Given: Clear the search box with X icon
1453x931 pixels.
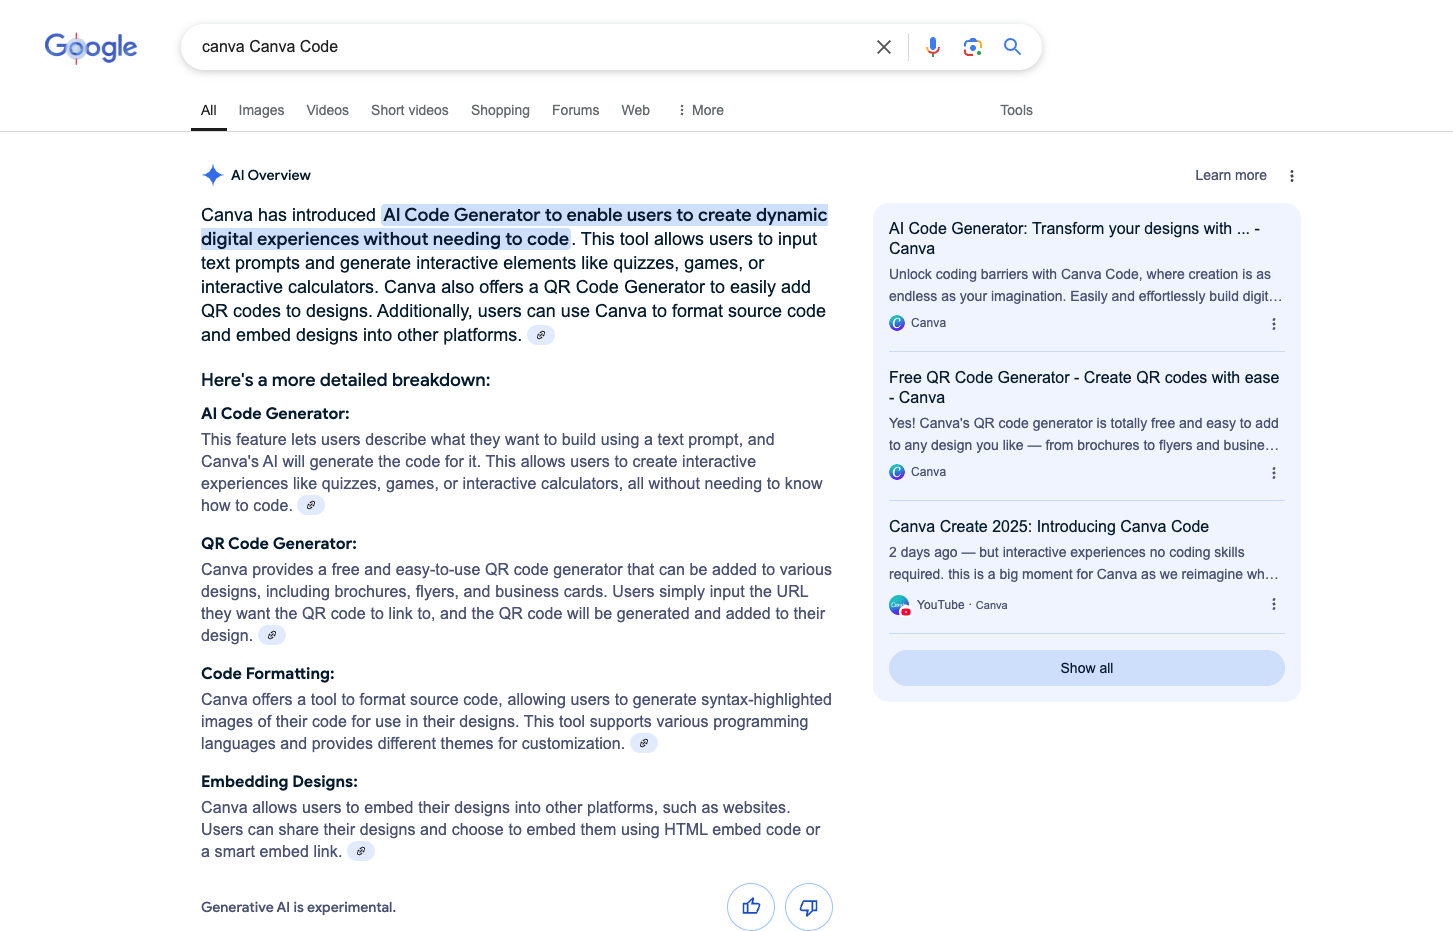Looking at the screenshot, I should tap(884, 47).
